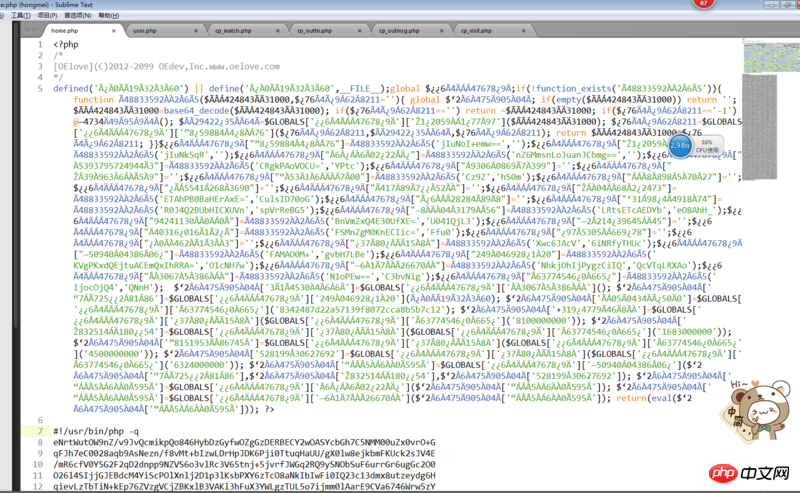Open the 工具(T) menu
The image size is (800, 493).
(x=20, y=15)
